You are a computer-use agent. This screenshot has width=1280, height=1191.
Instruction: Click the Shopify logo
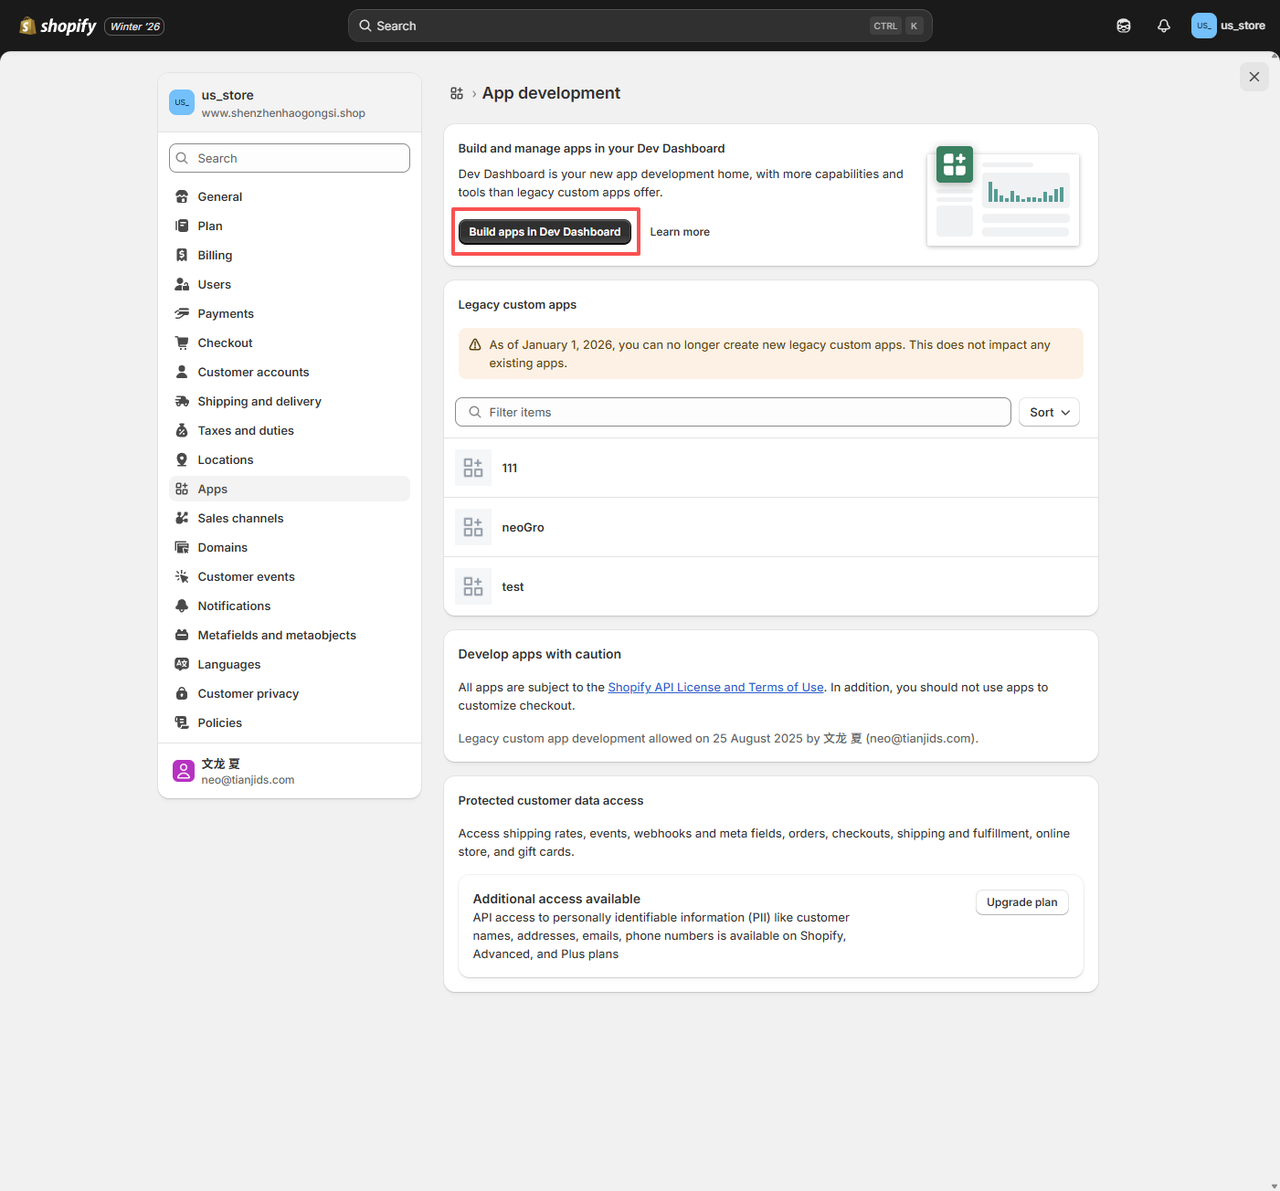click(58, 26)
